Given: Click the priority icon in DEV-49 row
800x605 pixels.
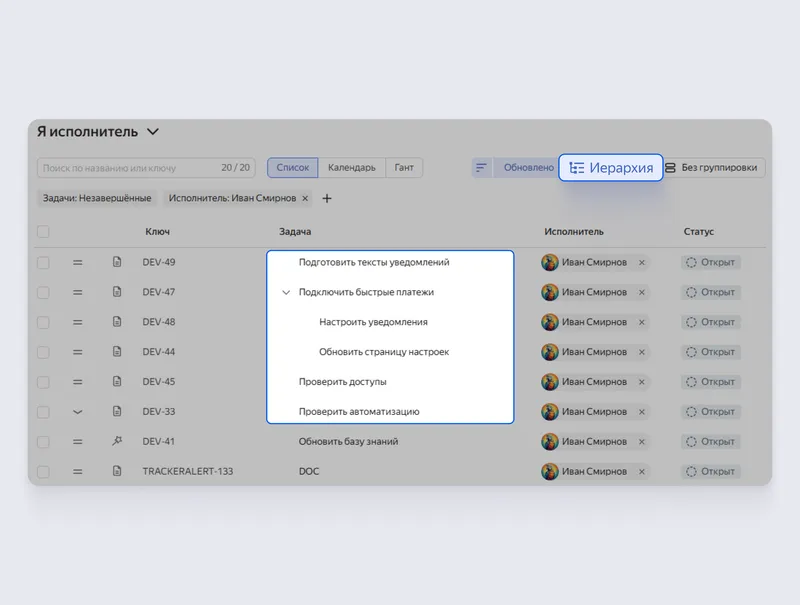Looking at the screenshot, I should (78, 263).
